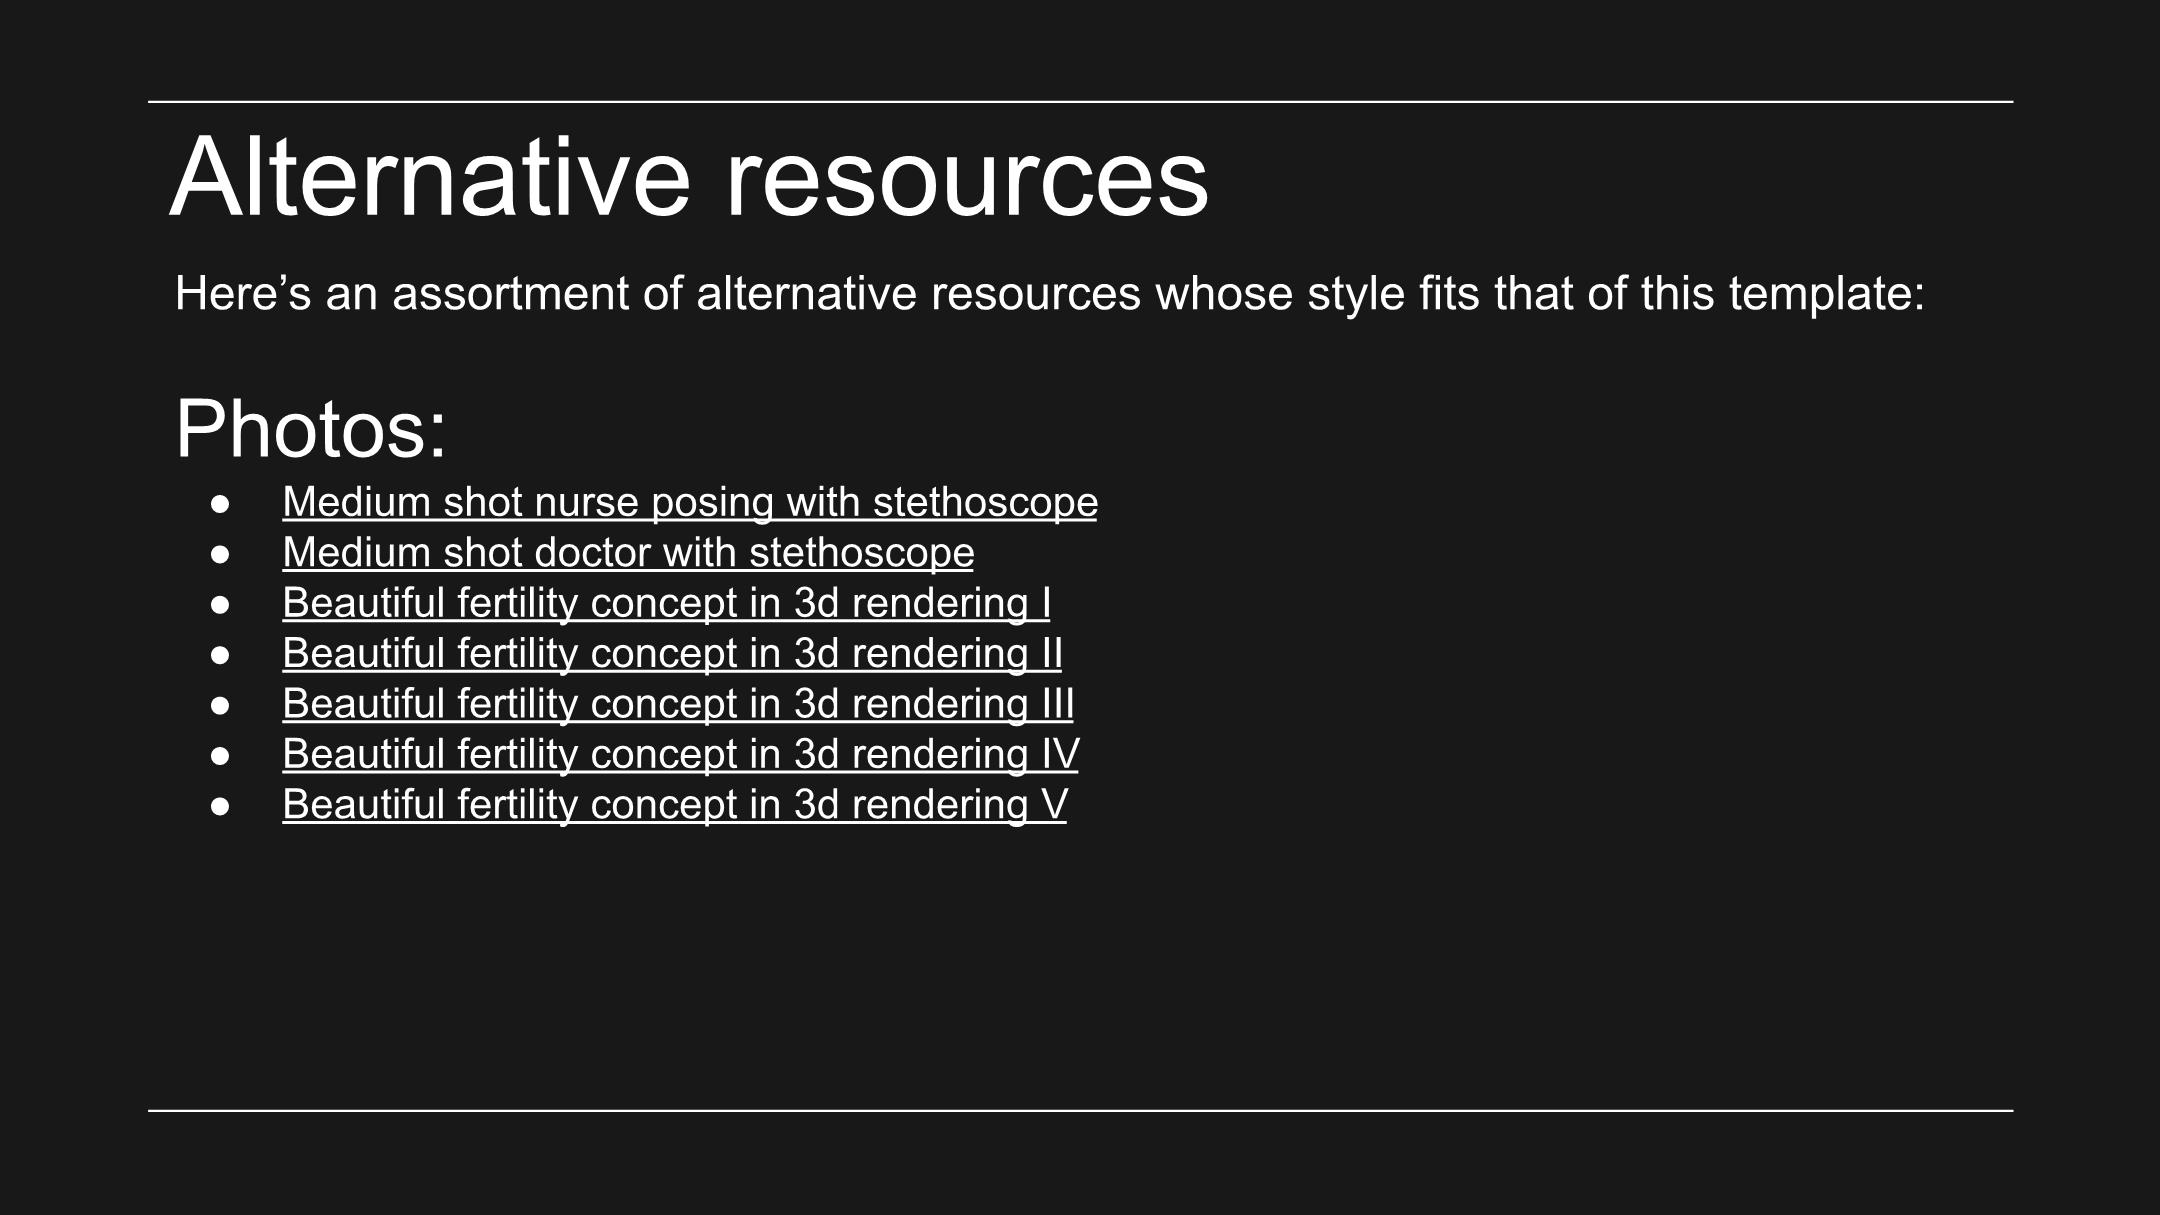Open fertility concept 3d rendering II link

pos(672,653)
